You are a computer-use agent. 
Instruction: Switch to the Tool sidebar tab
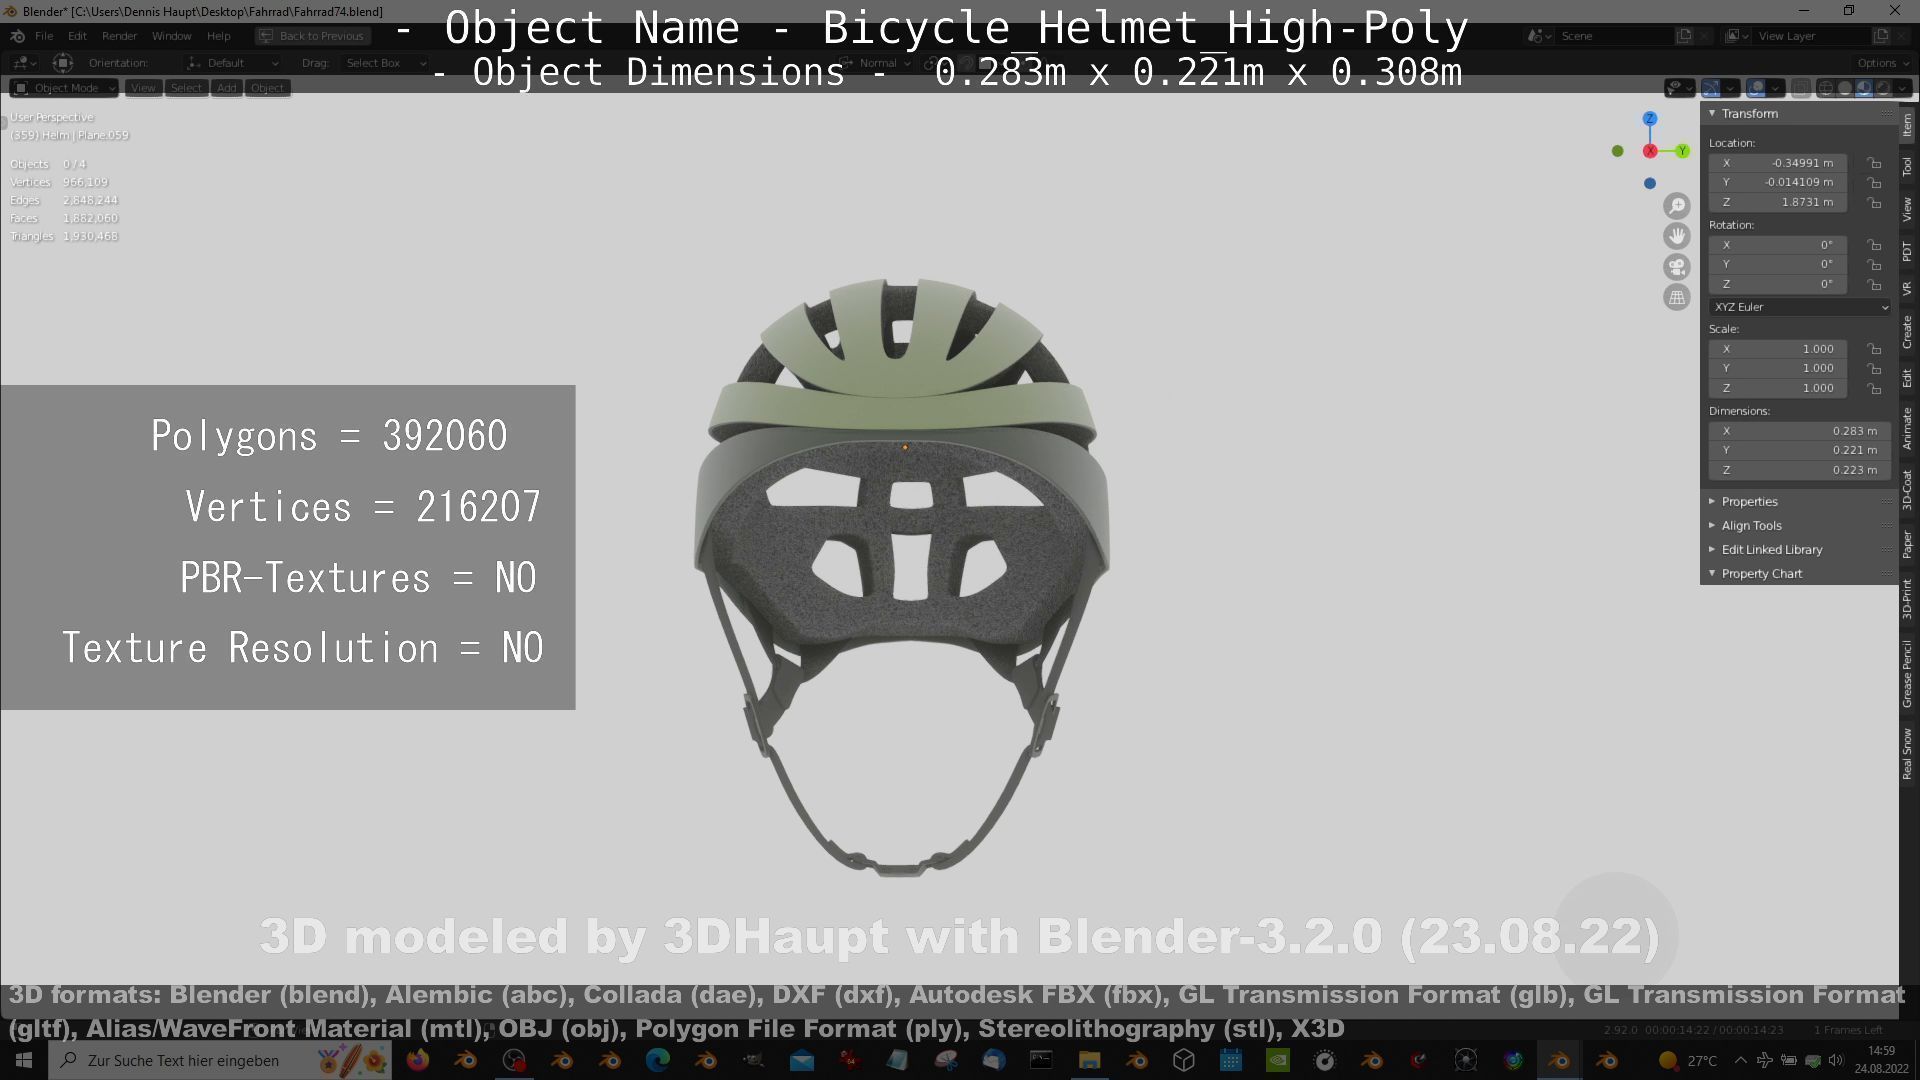pyautogui.click(x=1908, y=166)
